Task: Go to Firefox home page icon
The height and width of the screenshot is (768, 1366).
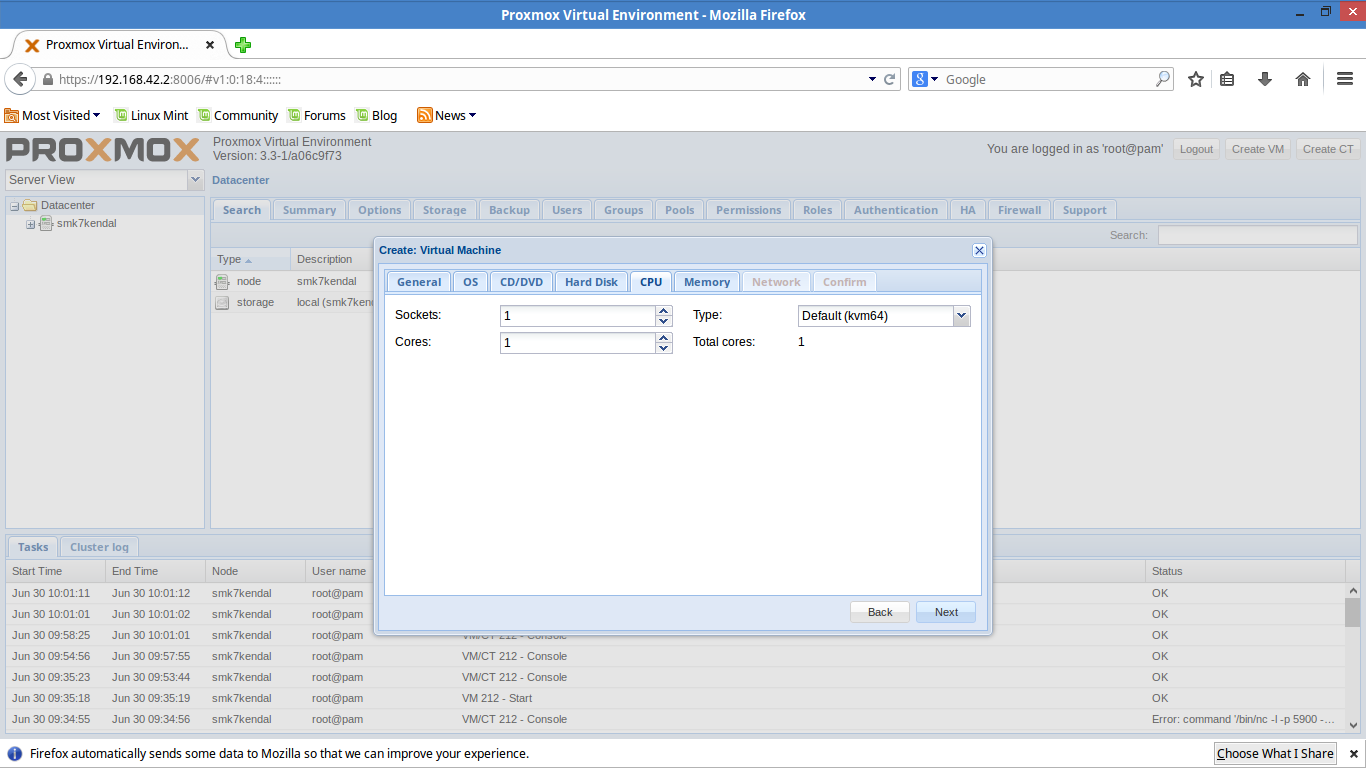Action: [1303, 79]
